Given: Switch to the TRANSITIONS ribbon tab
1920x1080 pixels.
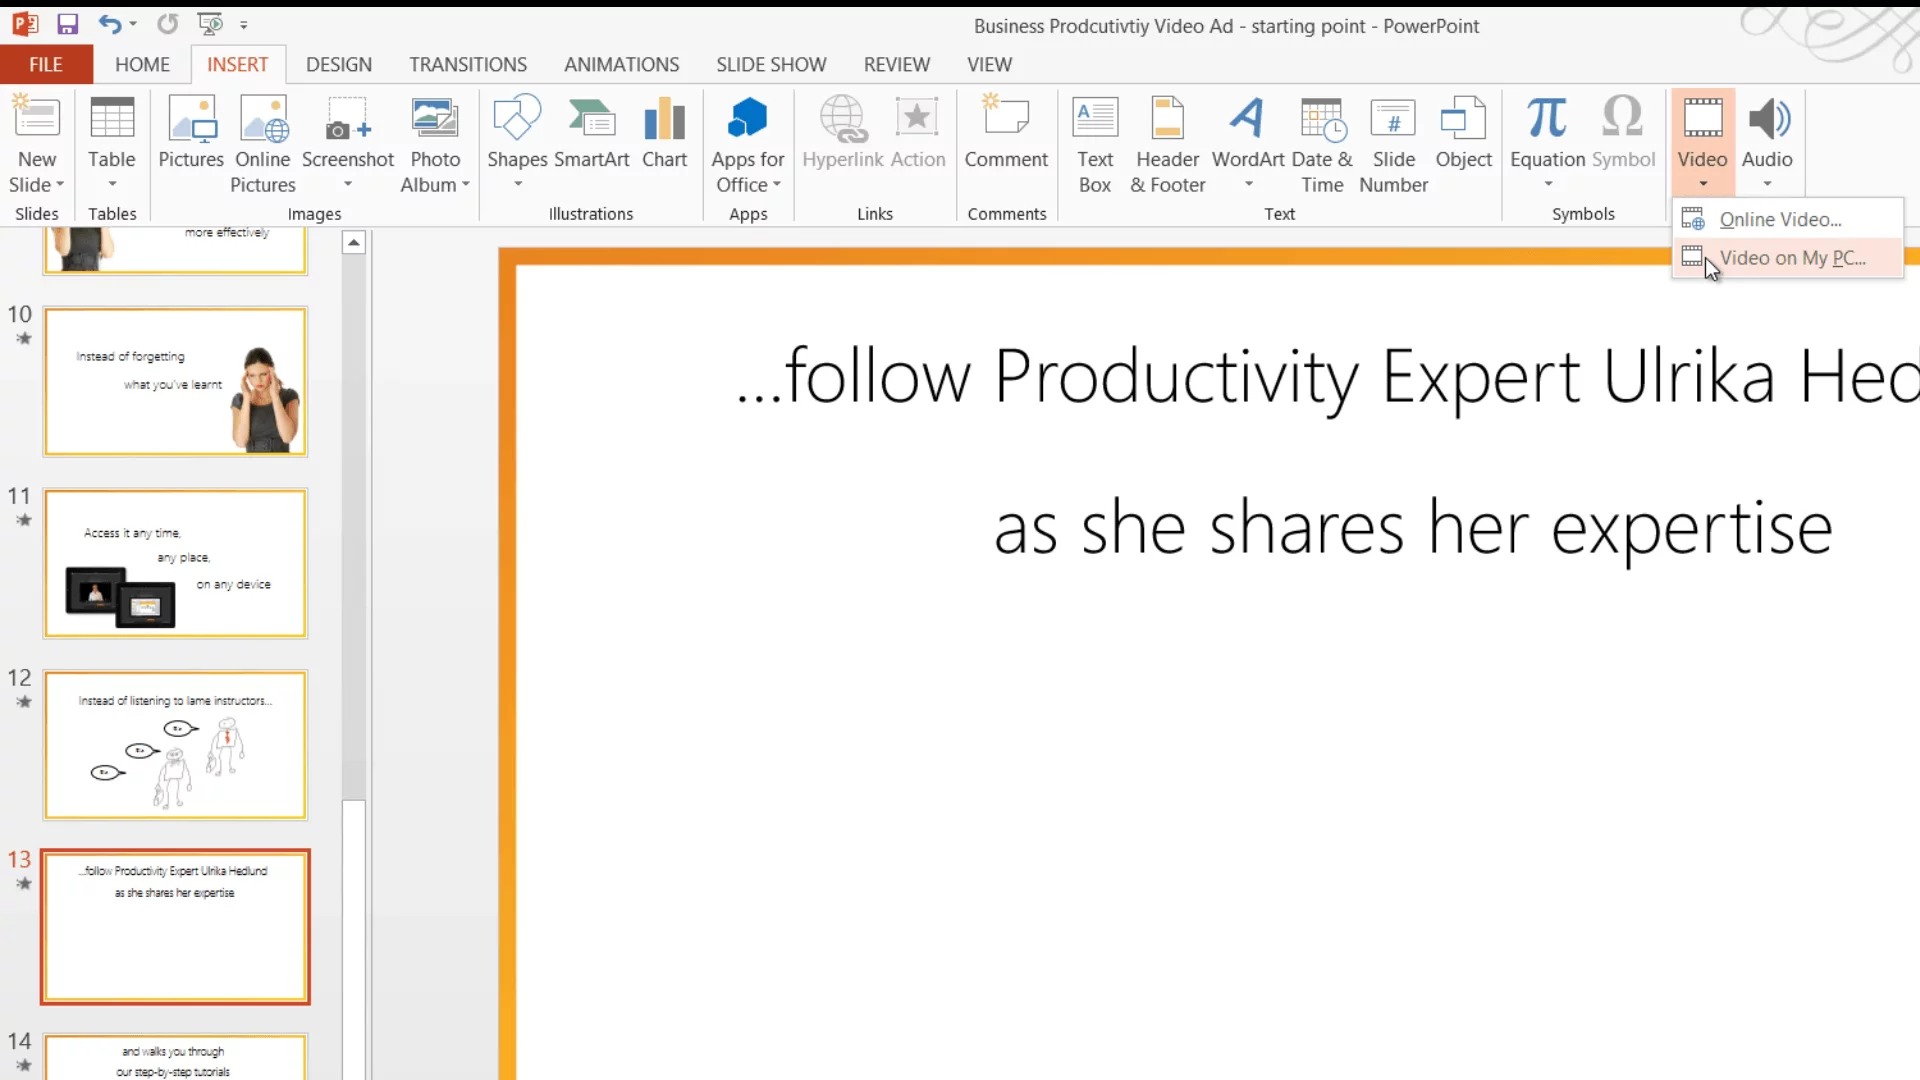Looking at the screenshot, I should pyautogui.click(x=467, y=65).
